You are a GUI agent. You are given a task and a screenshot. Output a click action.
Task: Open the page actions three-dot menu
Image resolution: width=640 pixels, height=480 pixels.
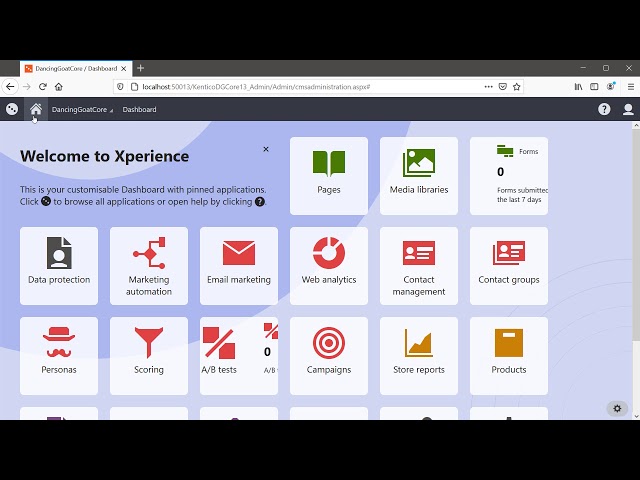click(488, 87)
